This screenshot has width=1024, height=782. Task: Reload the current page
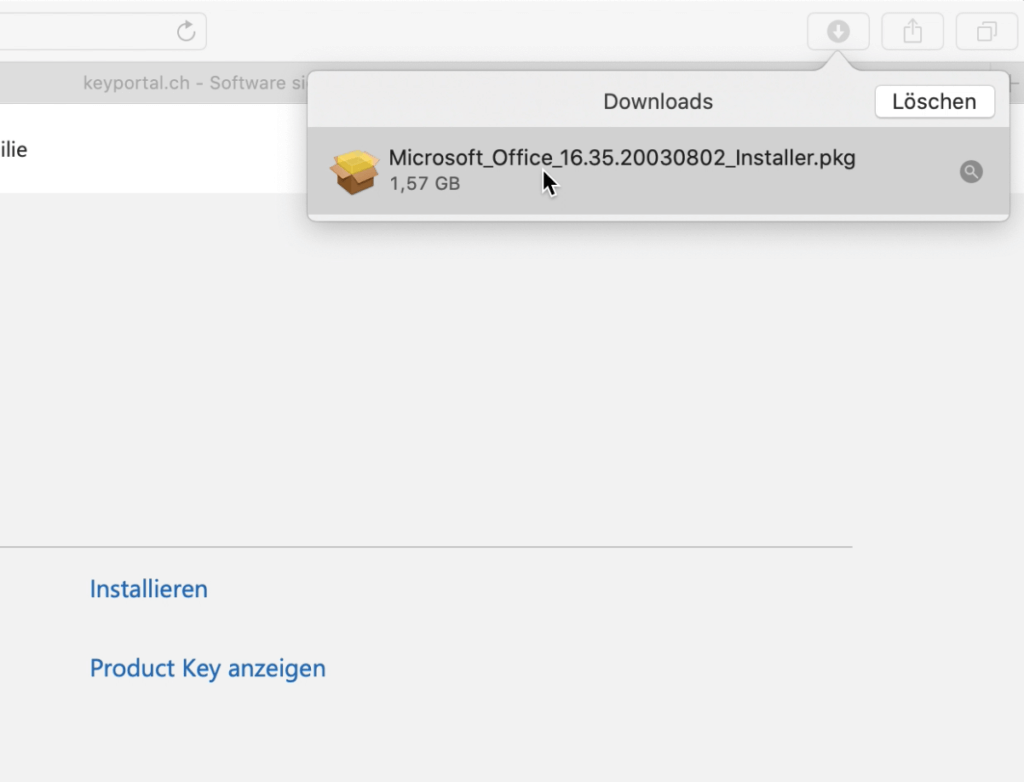click(187, 30)
